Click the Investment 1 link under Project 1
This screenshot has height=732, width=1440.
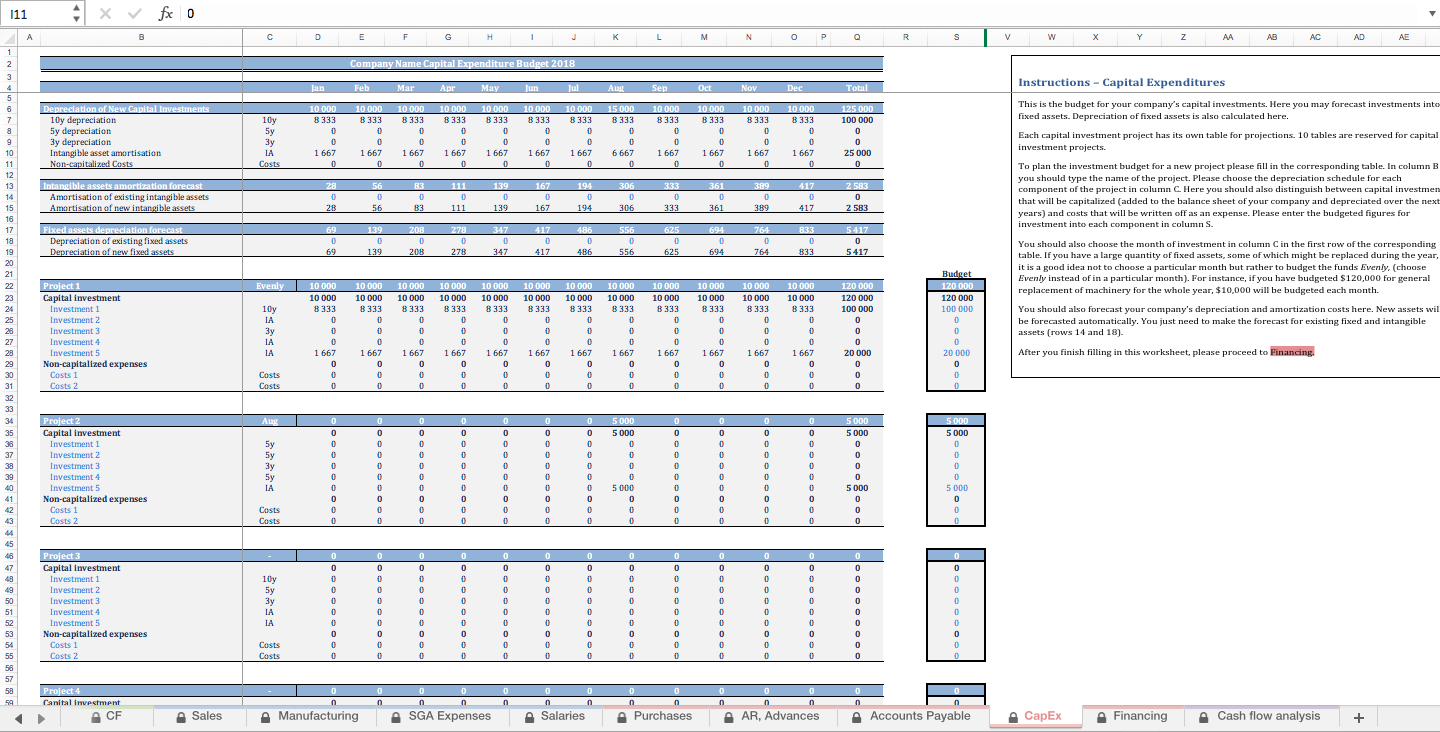click(74, 310)
